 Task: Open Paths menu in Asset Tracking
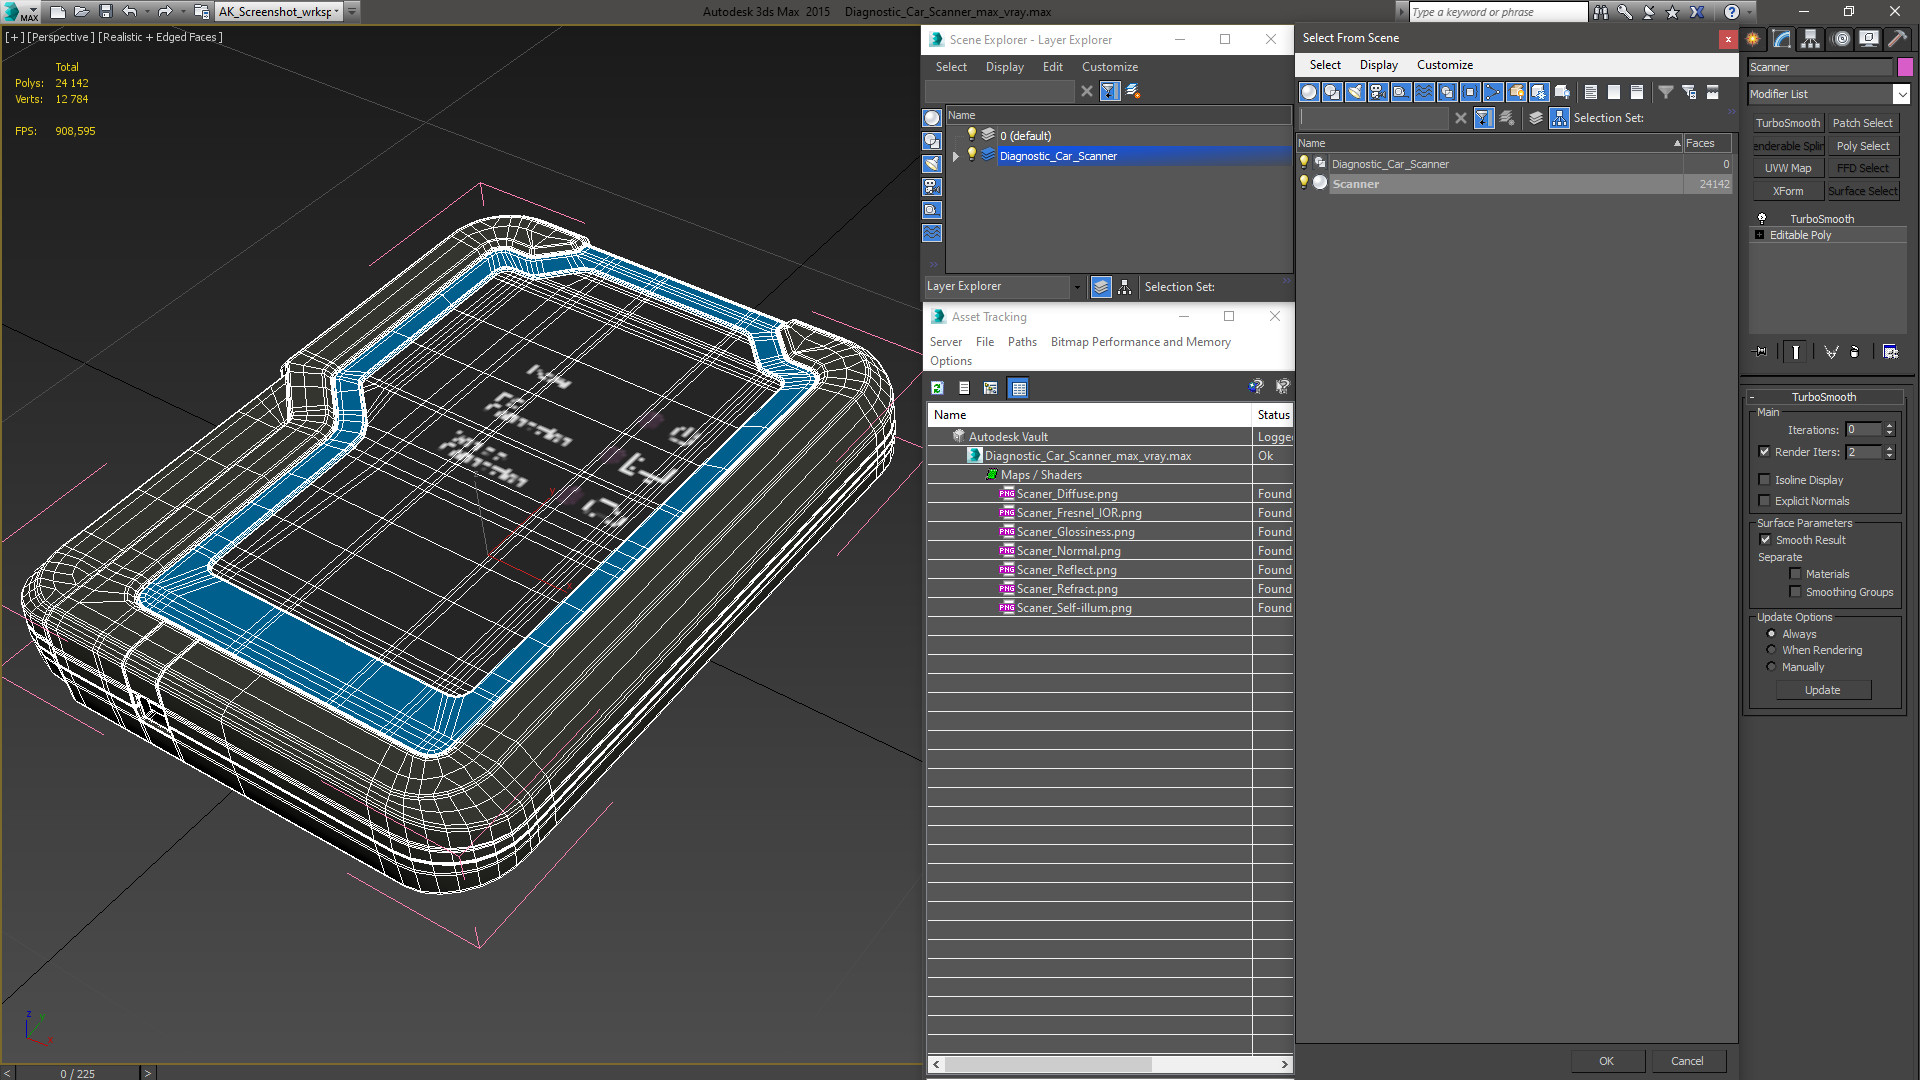pyautogui.click(x=1022, y=342)
